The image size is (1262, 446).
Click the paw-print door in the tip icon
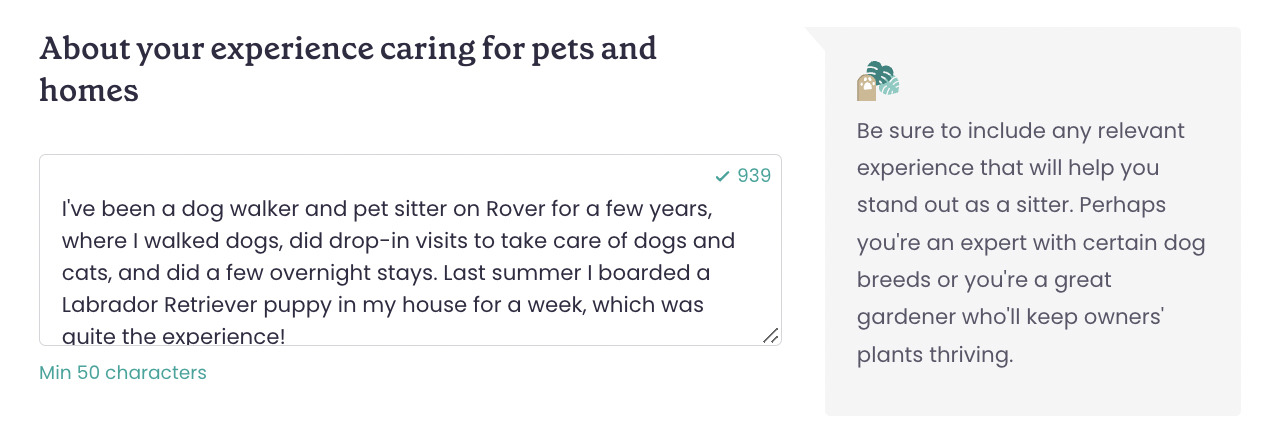click(x=867, y=88)
